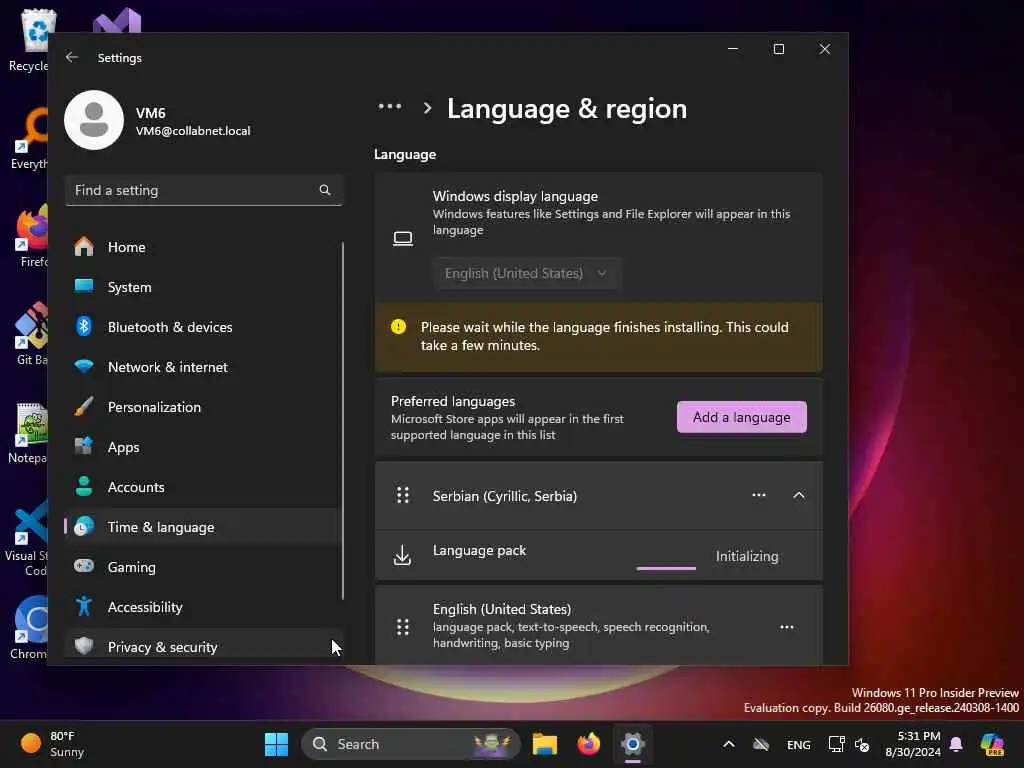Click the Add a language button
Screen dimensions: 1024x768
coord(742,417)
